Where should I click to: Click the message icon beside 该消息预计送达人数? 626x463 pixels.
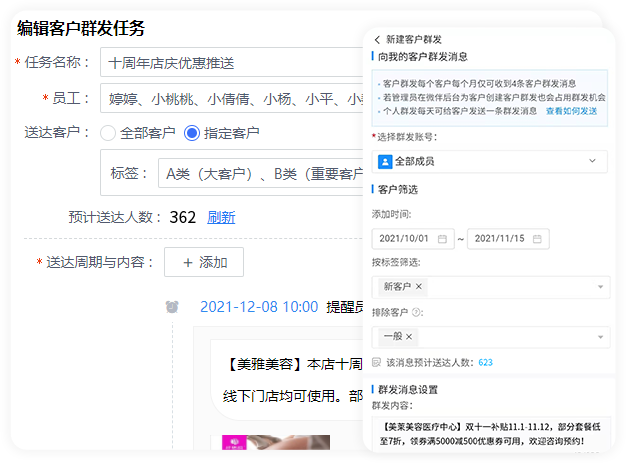376,362
